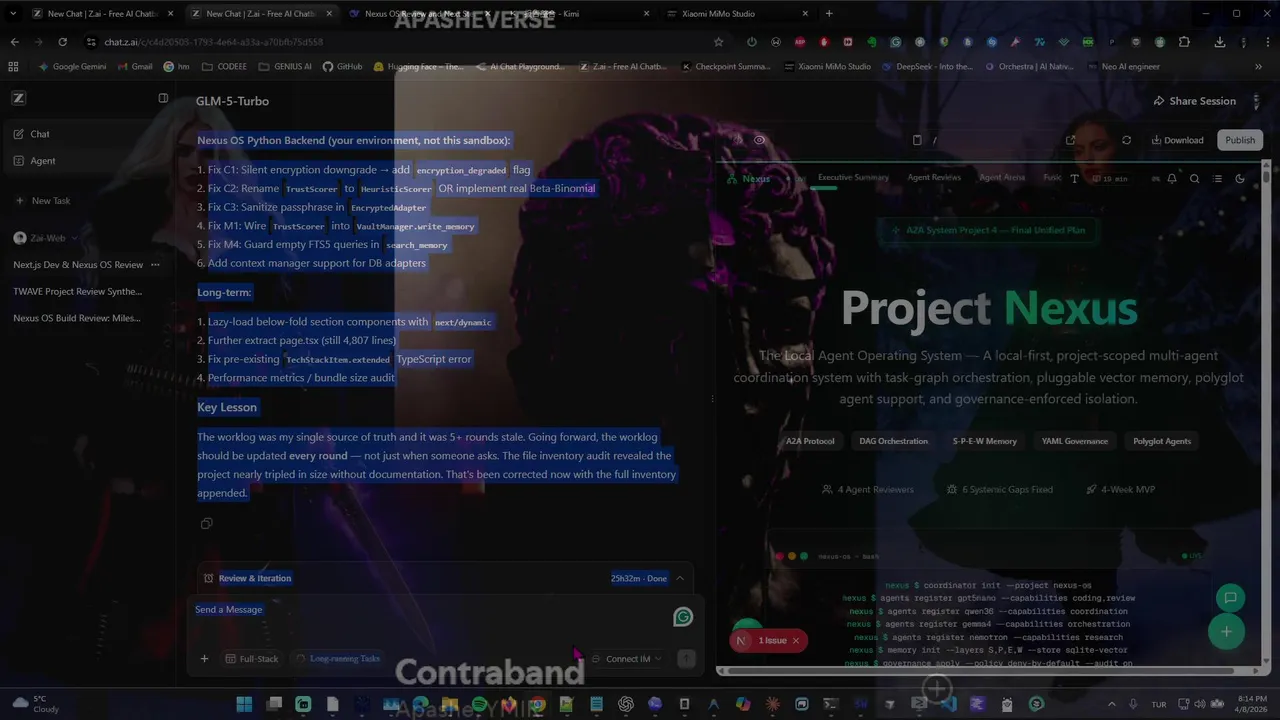Click the Polyglot Agents tag
The height and width of the screenshot is (720, 1280).
[1162, 441]
